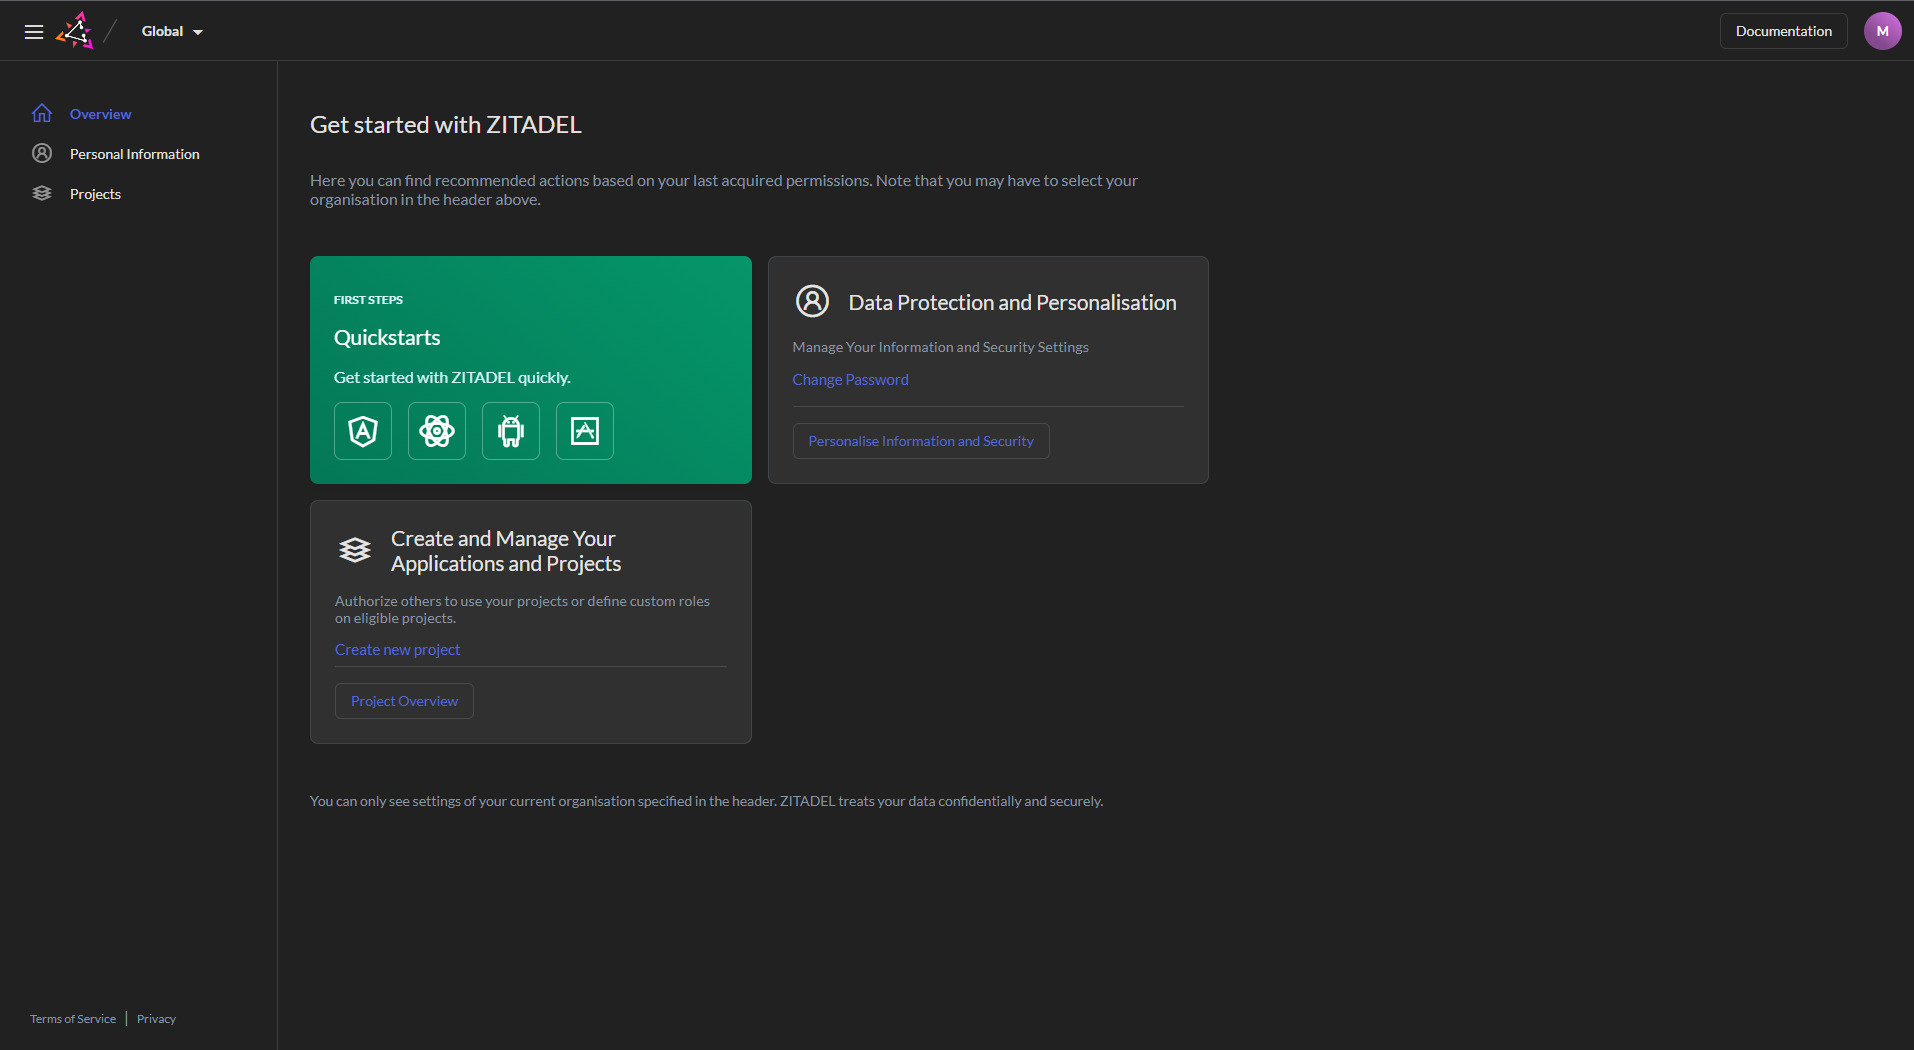1914x1050 pixels.
Task: Click the Project Overview button
Action: pyautogui.click(x=403, y=700)
